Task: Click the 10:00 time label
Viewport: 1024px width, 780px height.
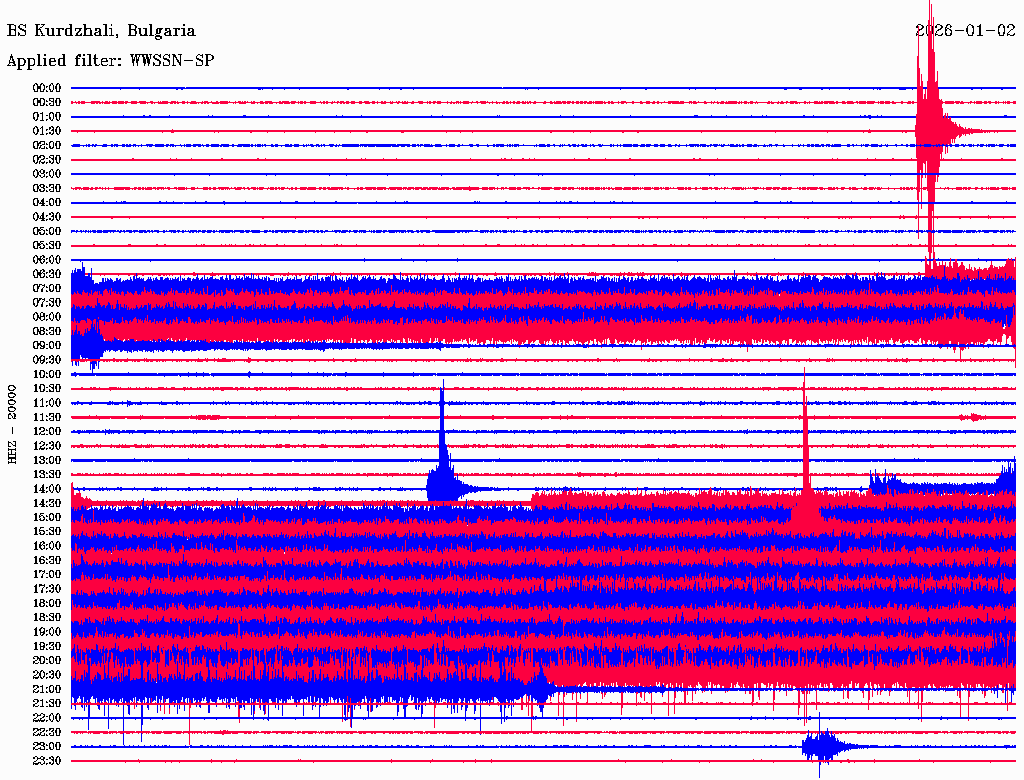Action: tap(47, 374)
